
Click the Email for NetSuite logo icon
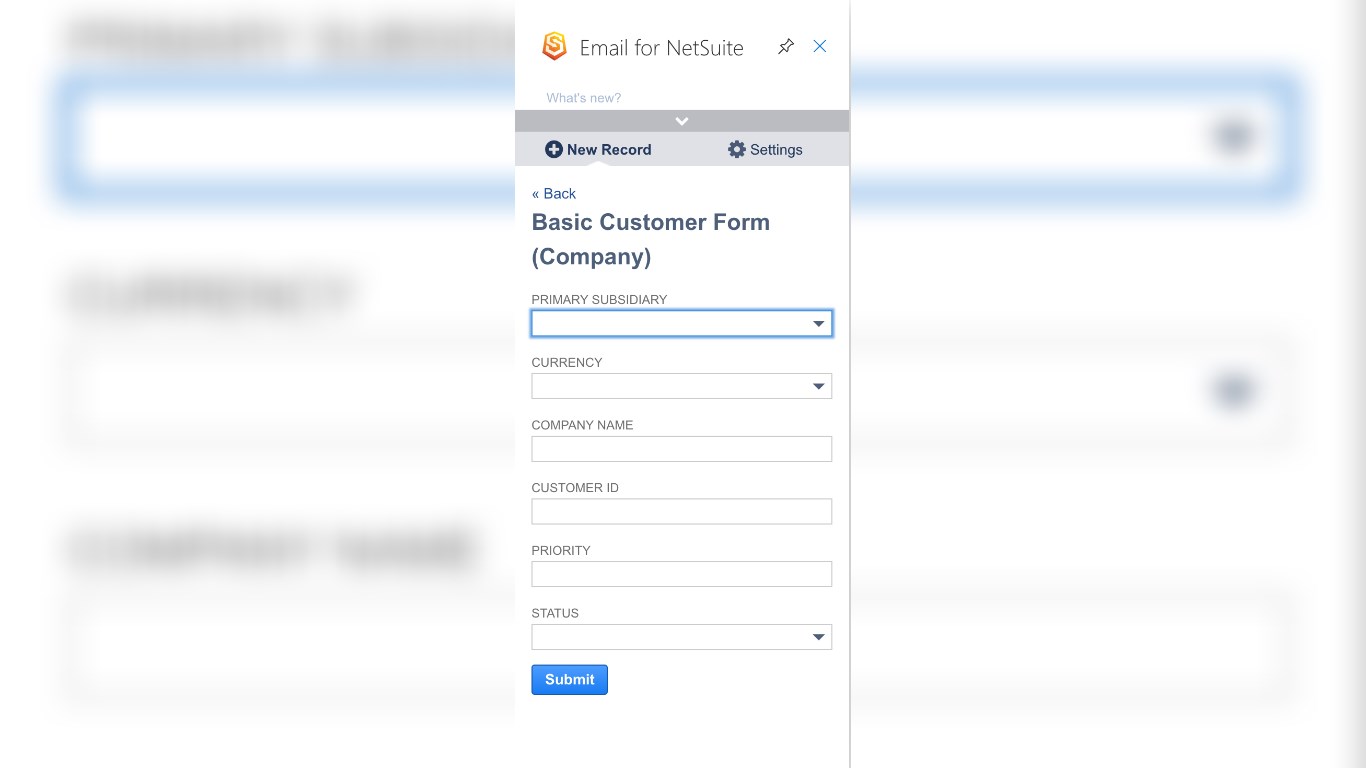pos(554,46)
